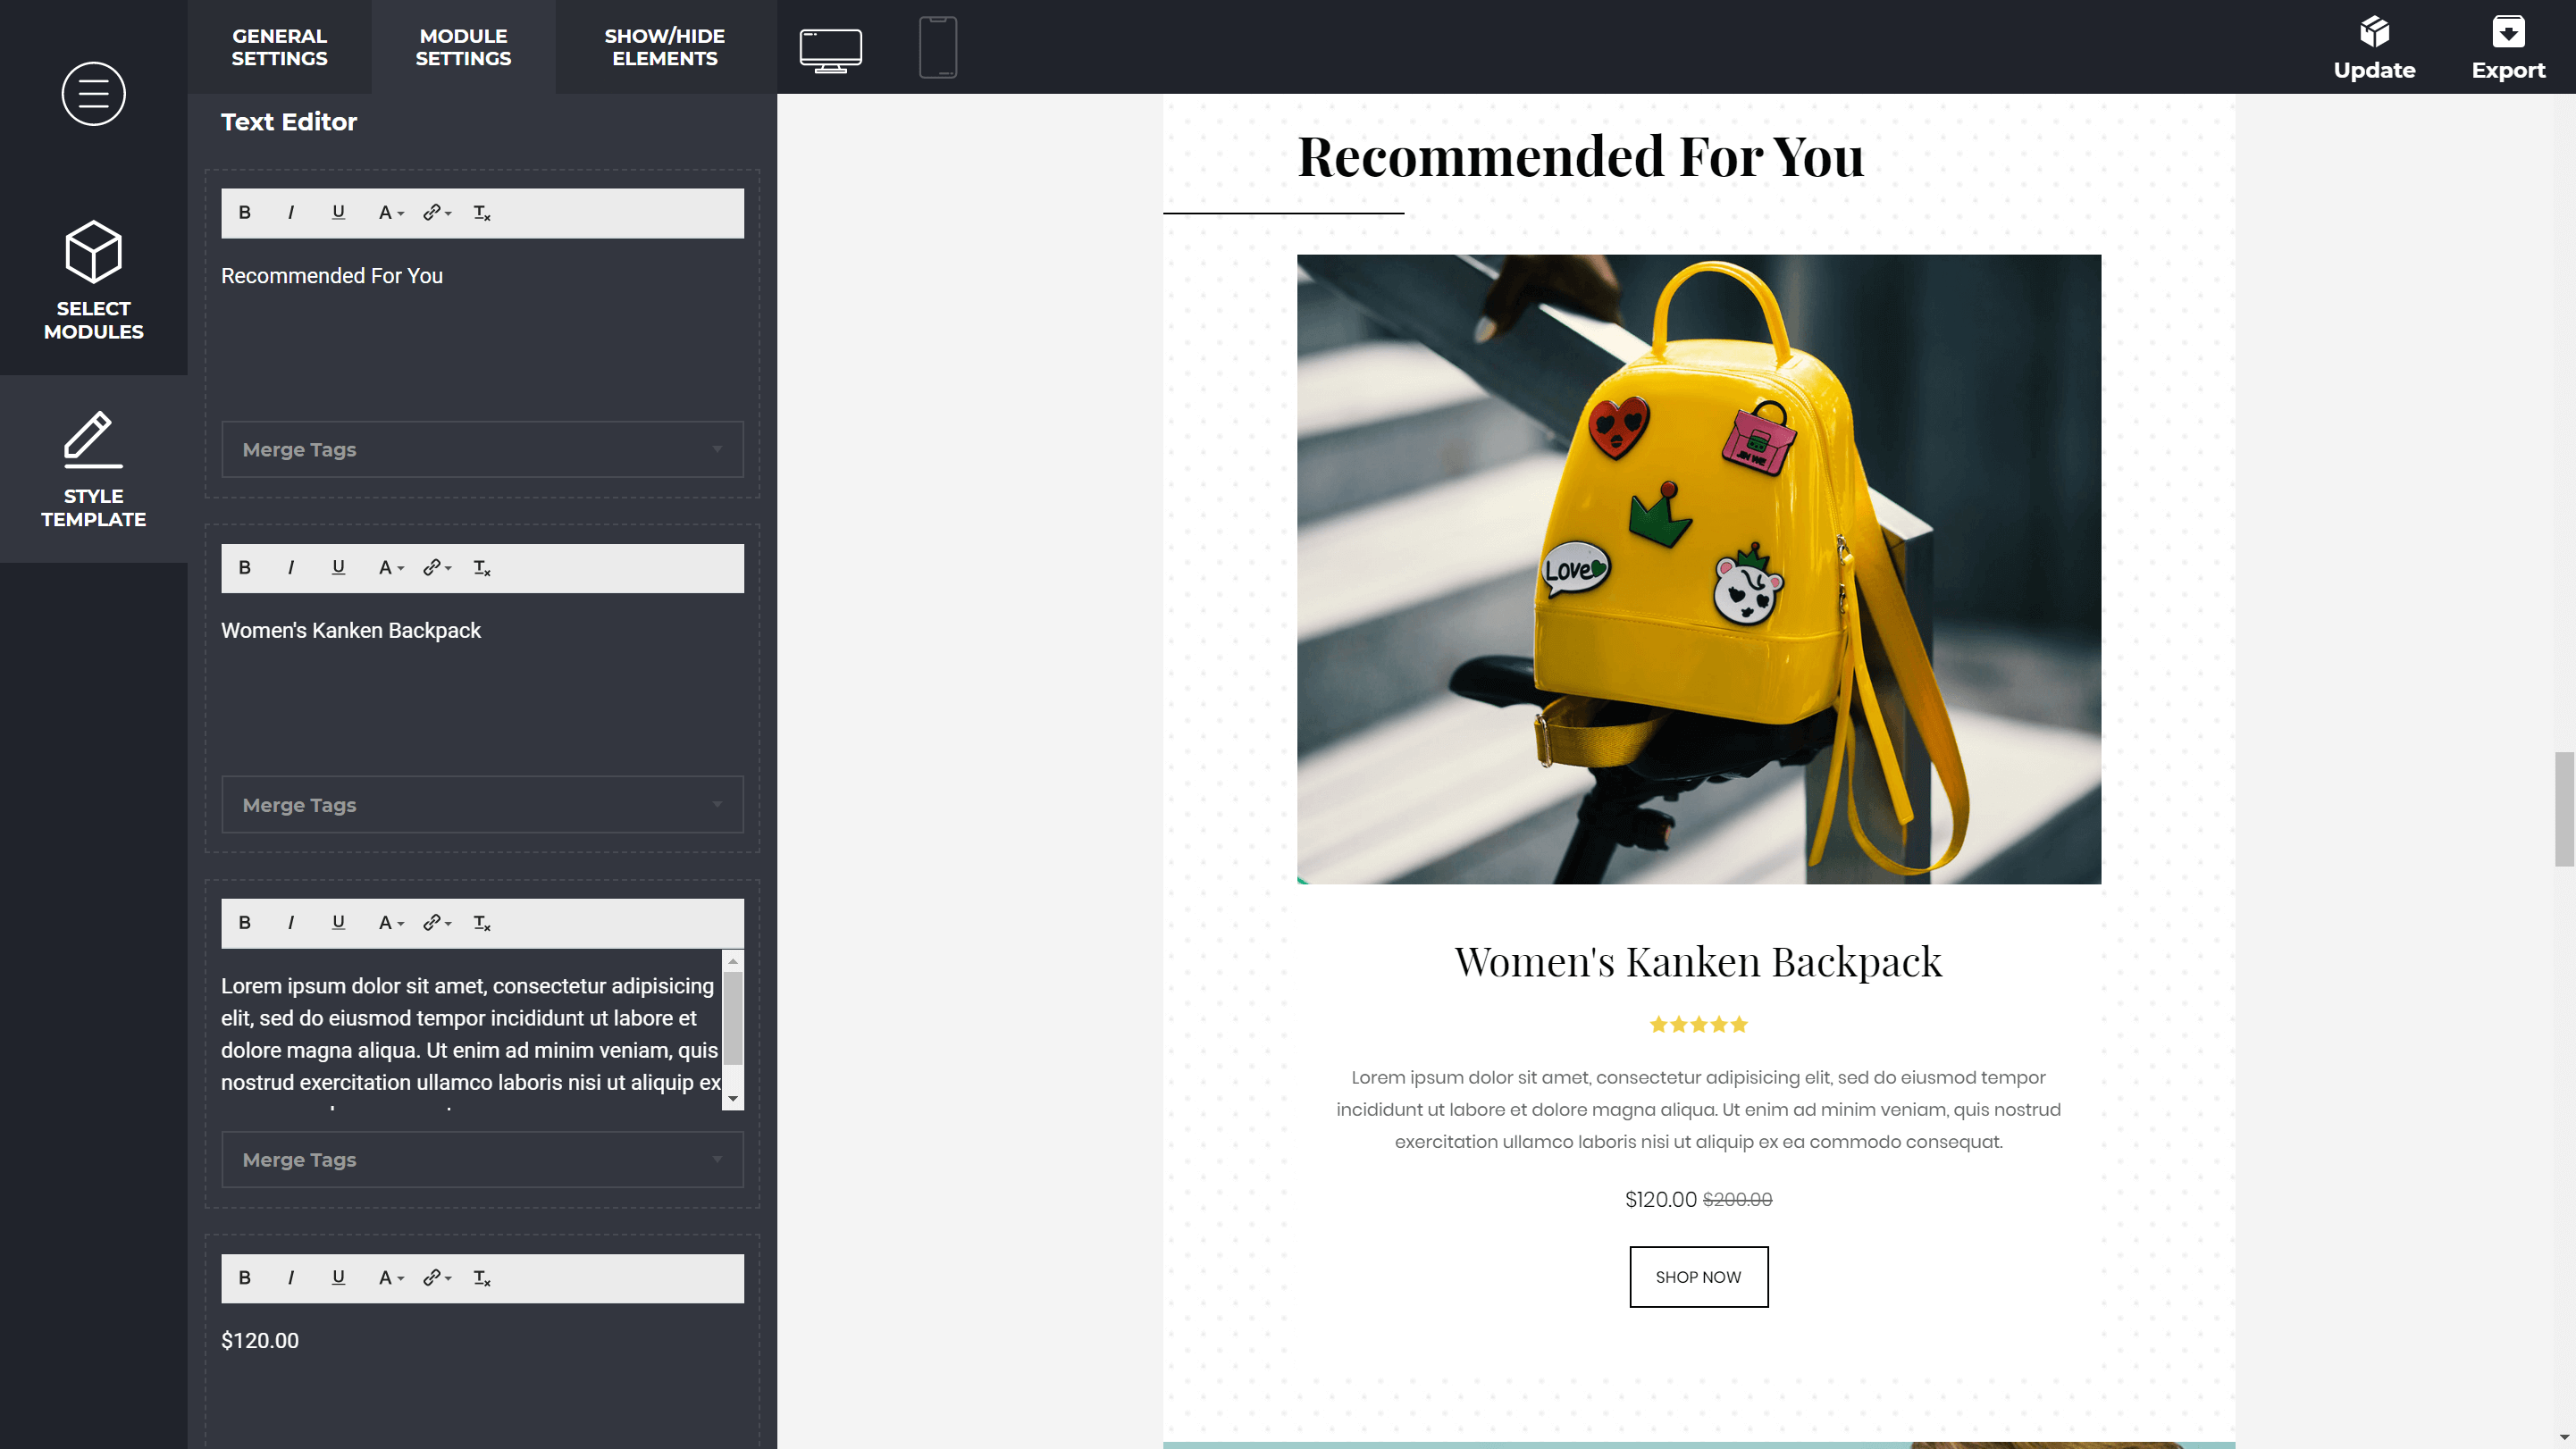Open font color dropdown in the Kanken Backpack editor
Image resolution: width=2576 pixels, height=1449 pixels.
coord(391,568)
